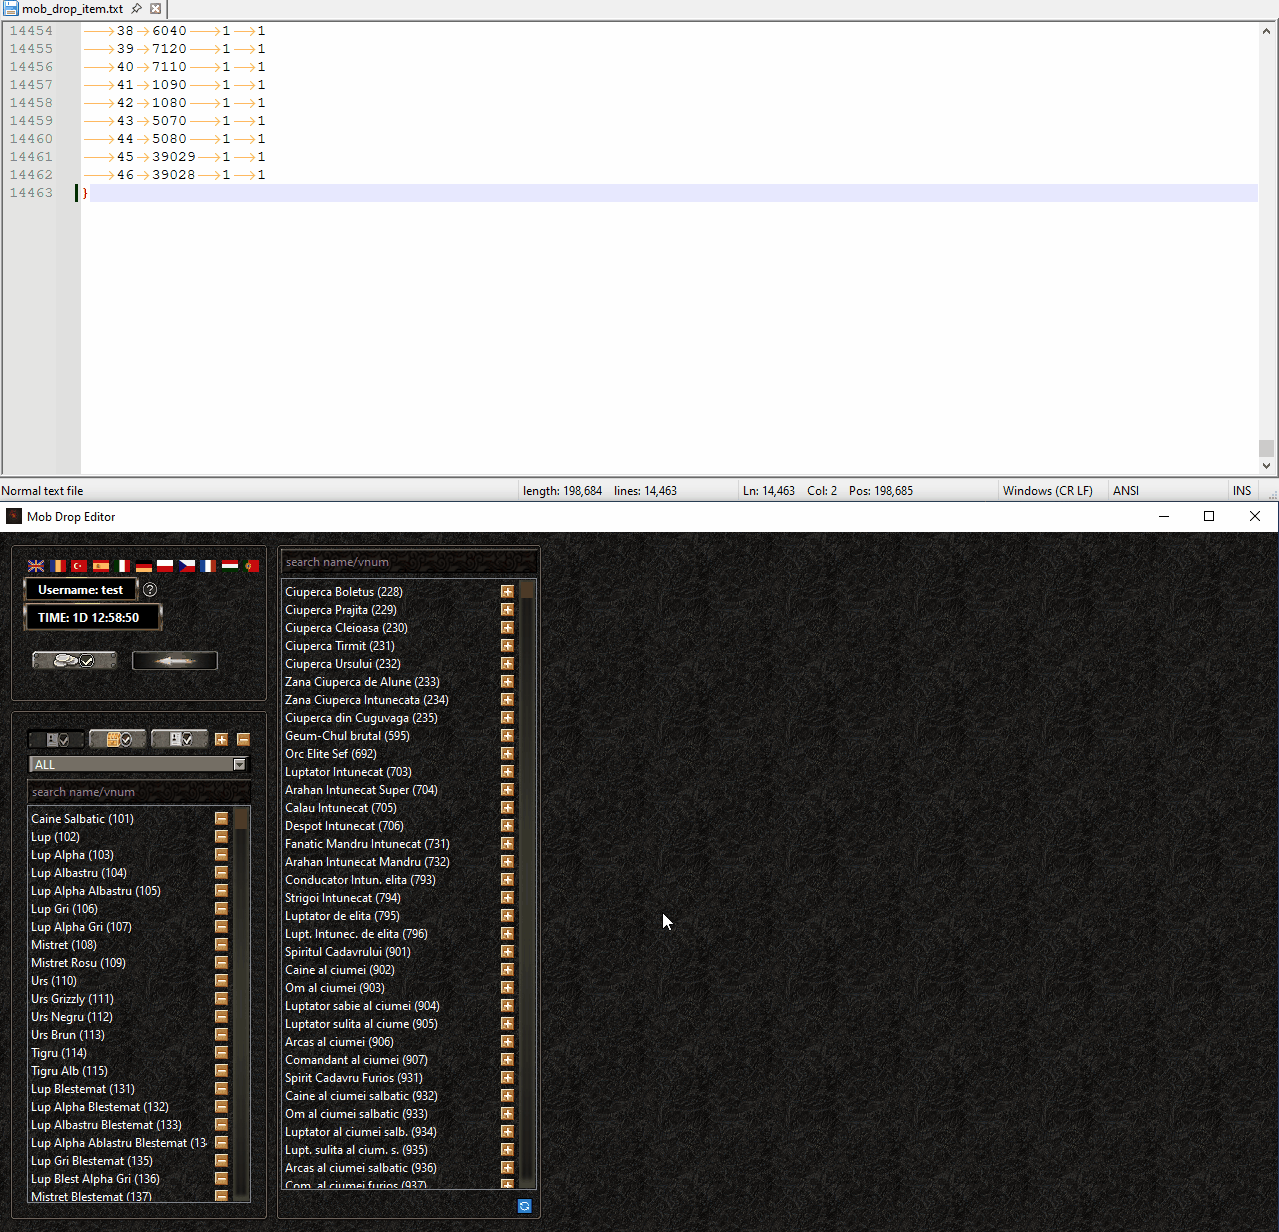Image resolution: width=1279 pixels, height=1232 pixels.
Task: Click the INS indicator in the status bar
Action: point(1242,491)
